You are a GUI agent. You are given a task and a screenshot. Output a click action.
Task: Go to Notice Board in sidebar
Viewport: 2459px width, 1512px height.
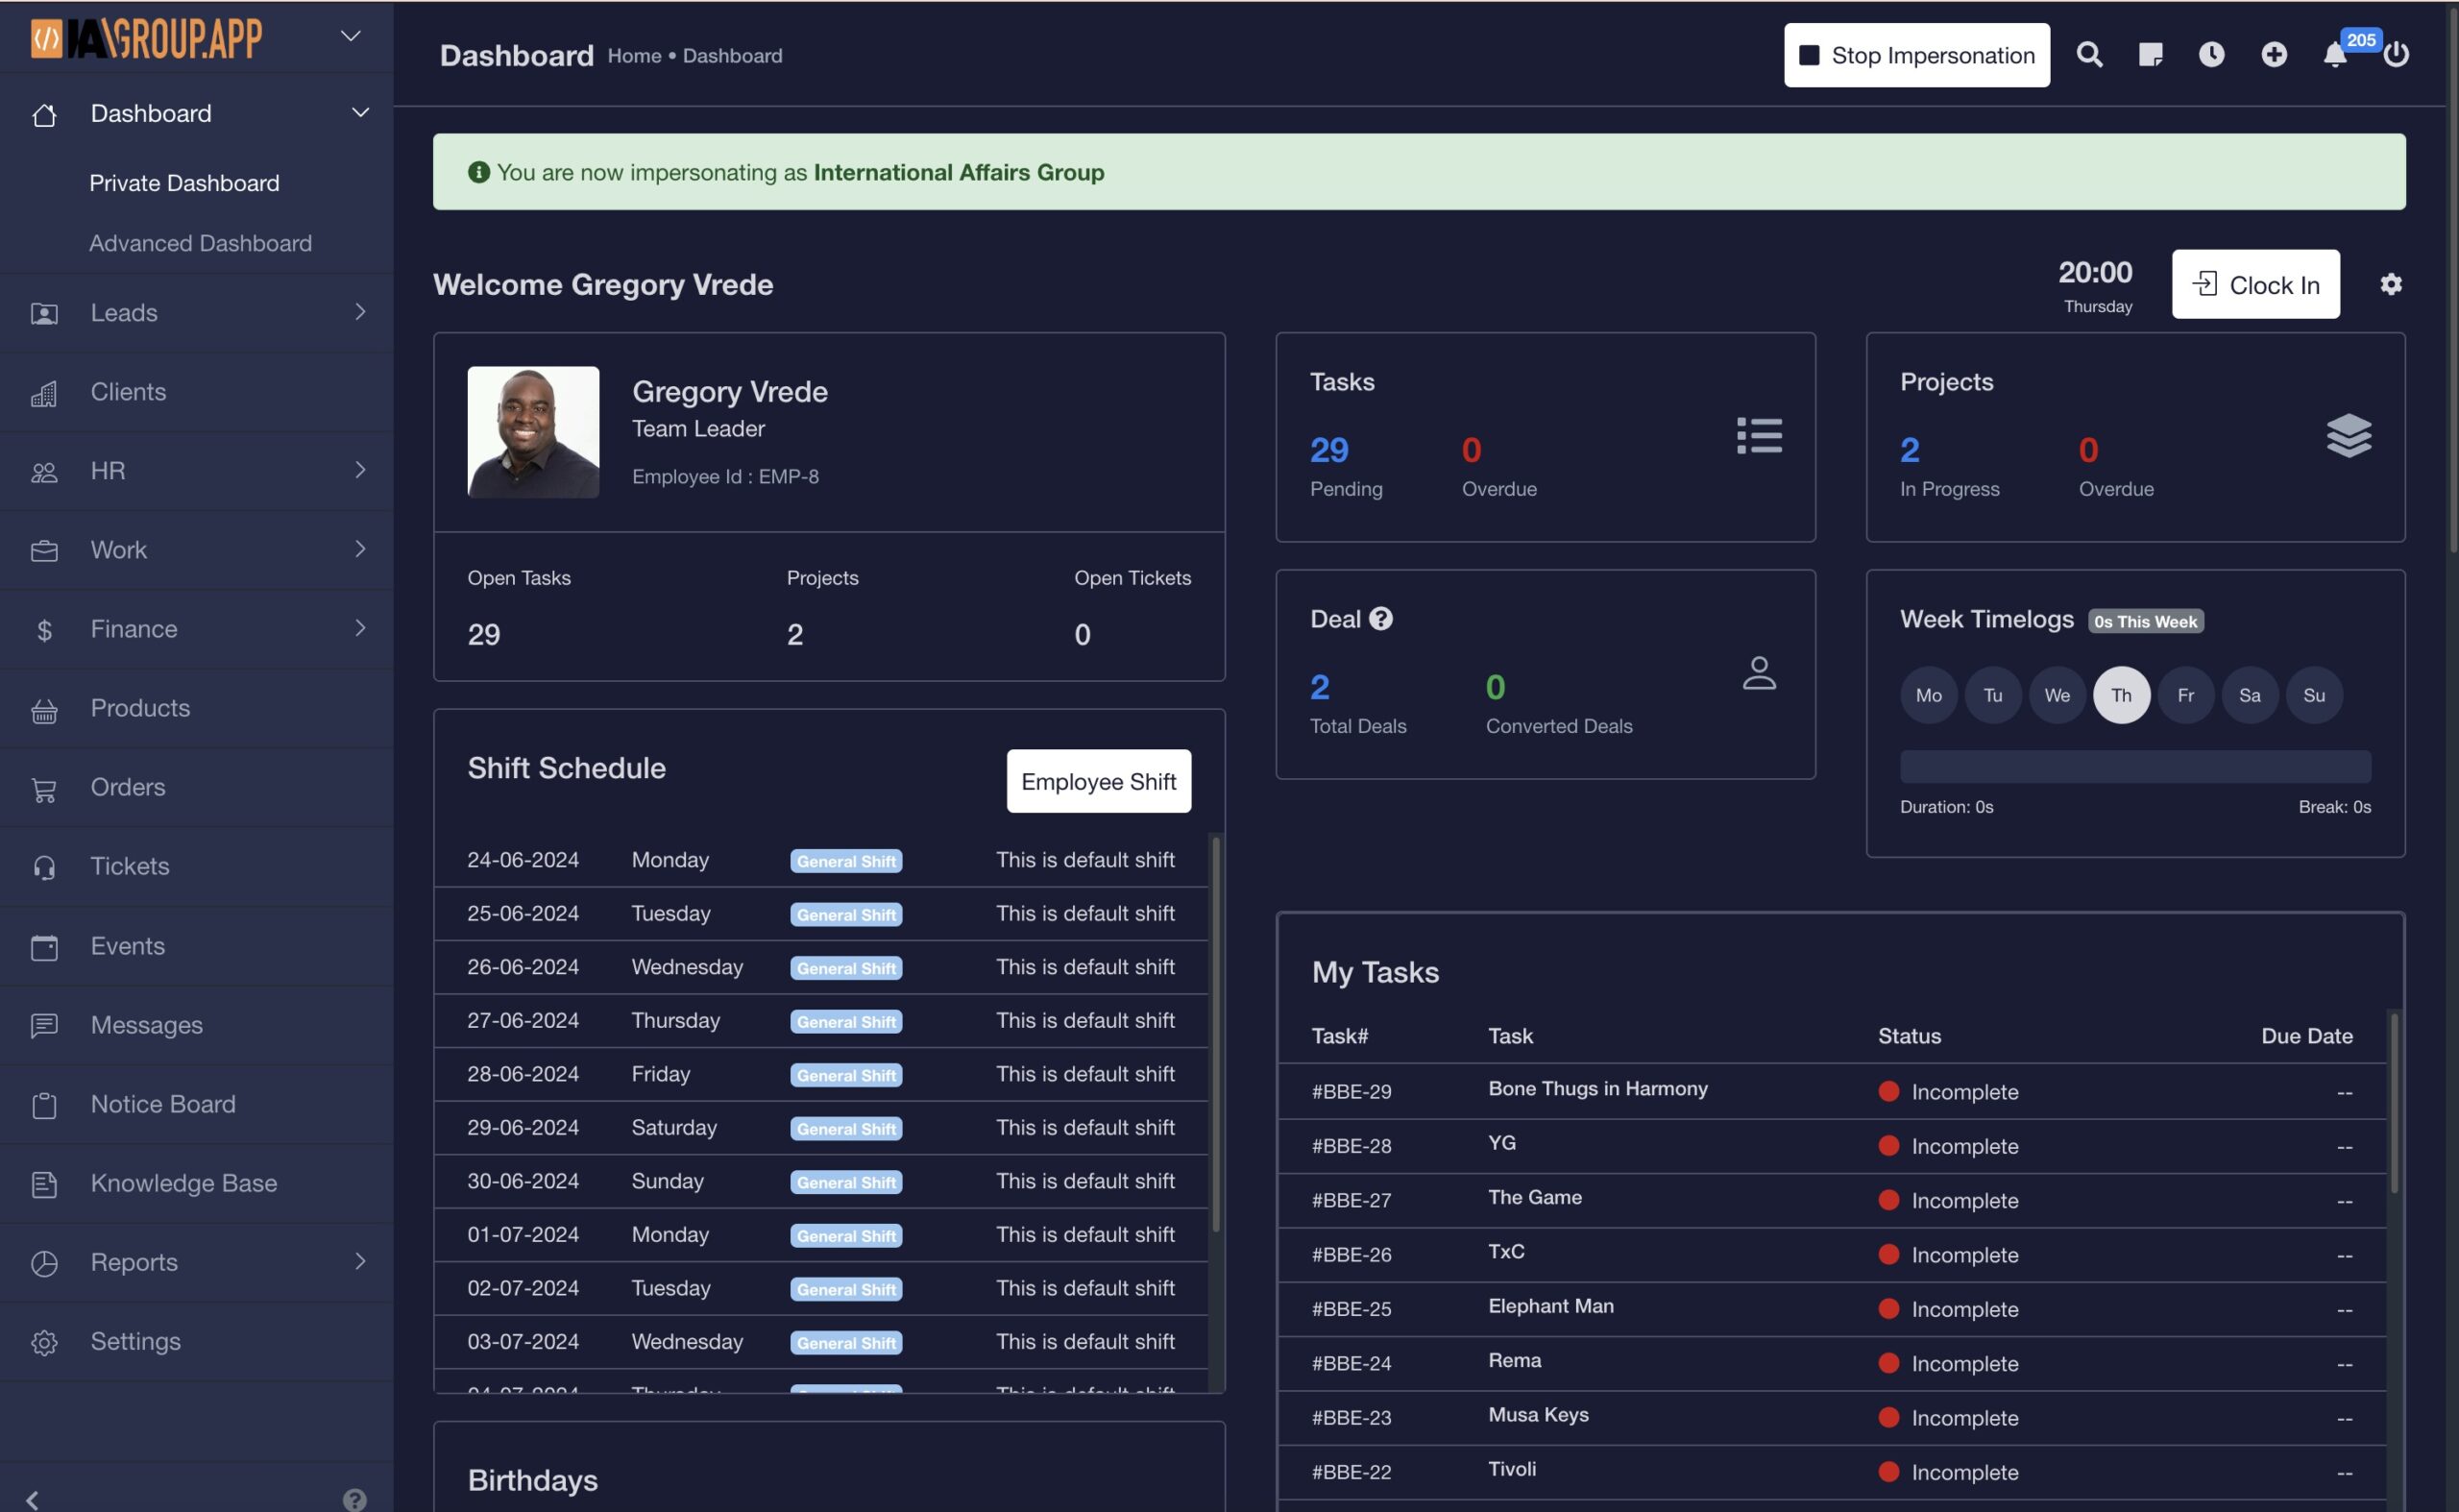pyautogui.click(x=163, y=1104)
